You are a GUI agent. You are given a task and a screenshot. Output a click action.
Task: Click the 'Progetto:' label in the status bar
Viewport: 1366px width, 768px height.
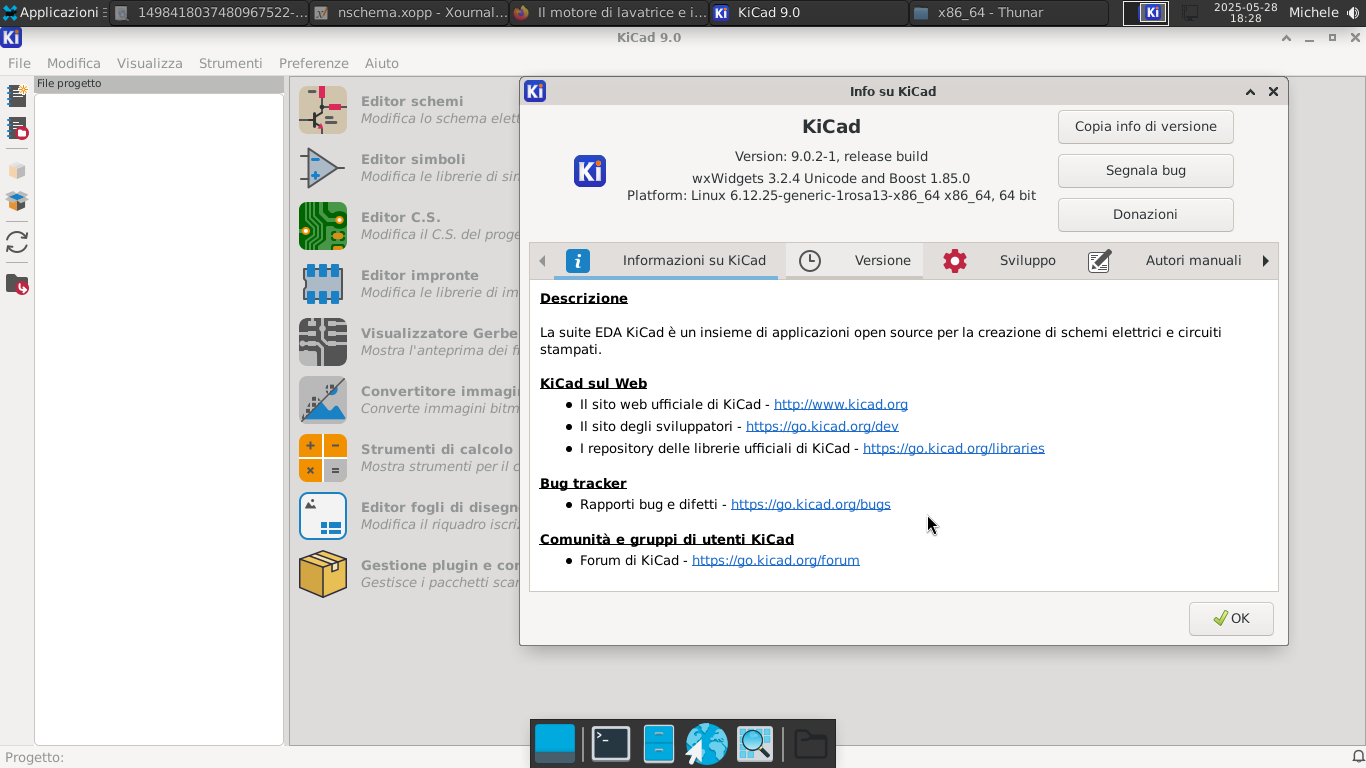(35, 758)
